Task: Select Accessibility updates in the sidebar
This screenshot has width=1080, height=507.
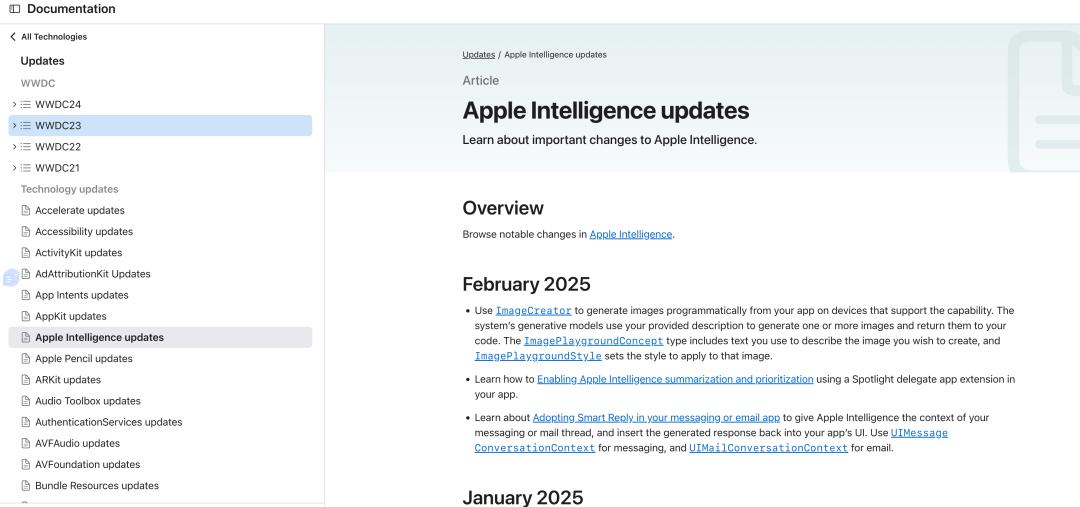Action: [x=84, y=232]
